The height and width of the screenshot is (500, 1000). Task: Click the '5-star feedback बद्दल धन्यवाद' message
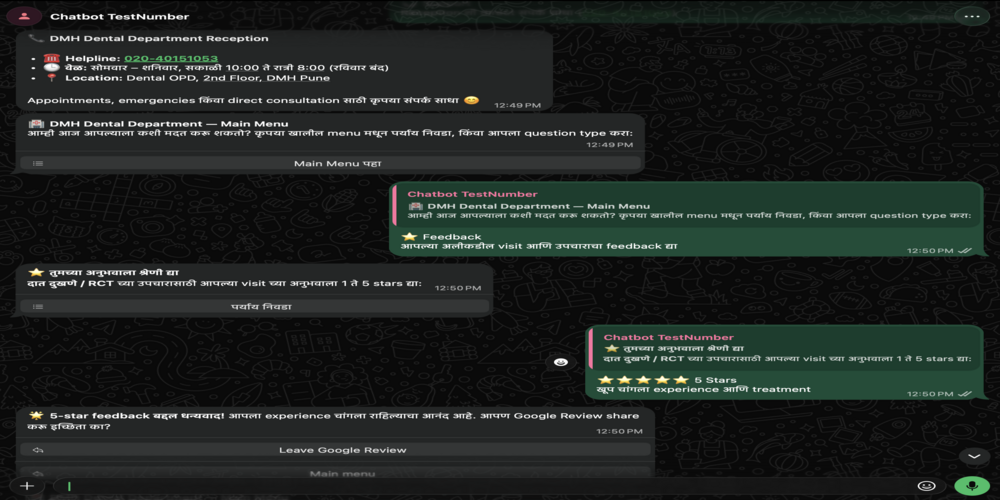click(x=334, y=421)
